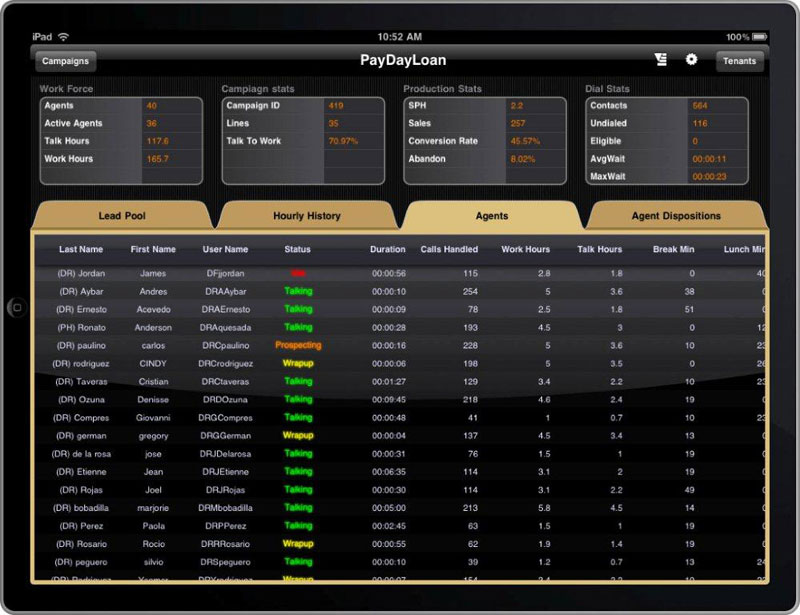Select the Agents tab
The image size is (800, 615).
492,216
